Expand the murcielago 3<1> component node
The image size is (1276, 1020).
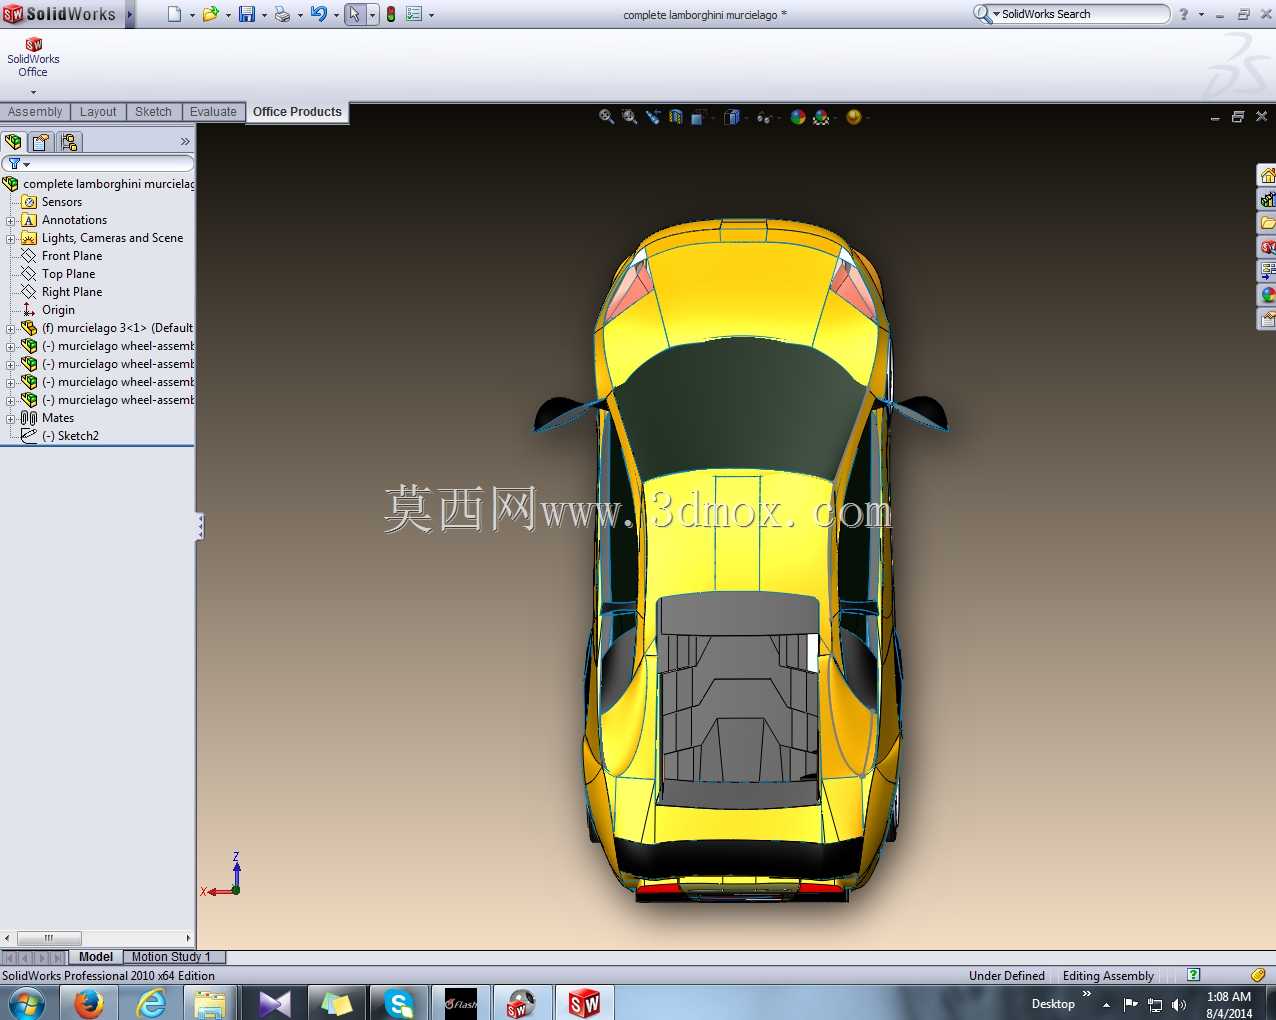coord(11,329)
